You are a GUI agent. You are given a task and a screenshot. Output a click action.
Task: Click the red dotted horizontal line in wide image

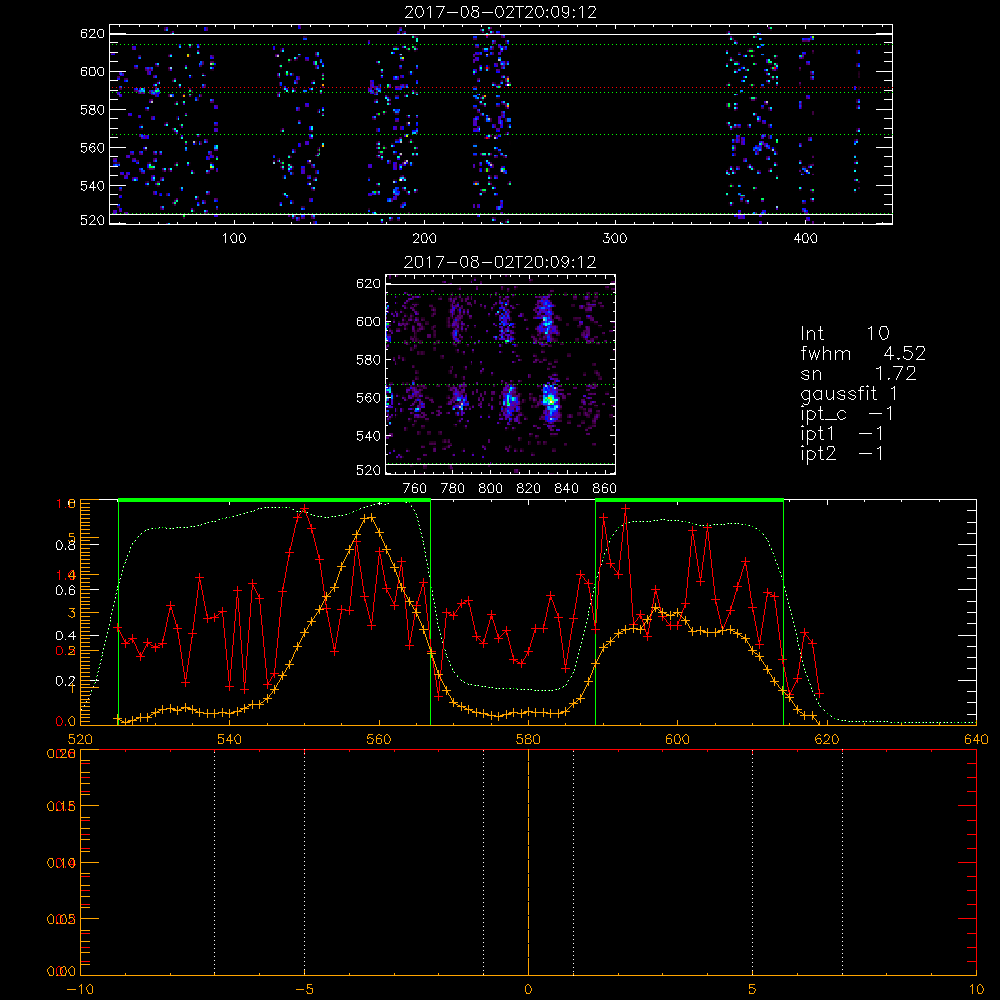tap(501, 87)
